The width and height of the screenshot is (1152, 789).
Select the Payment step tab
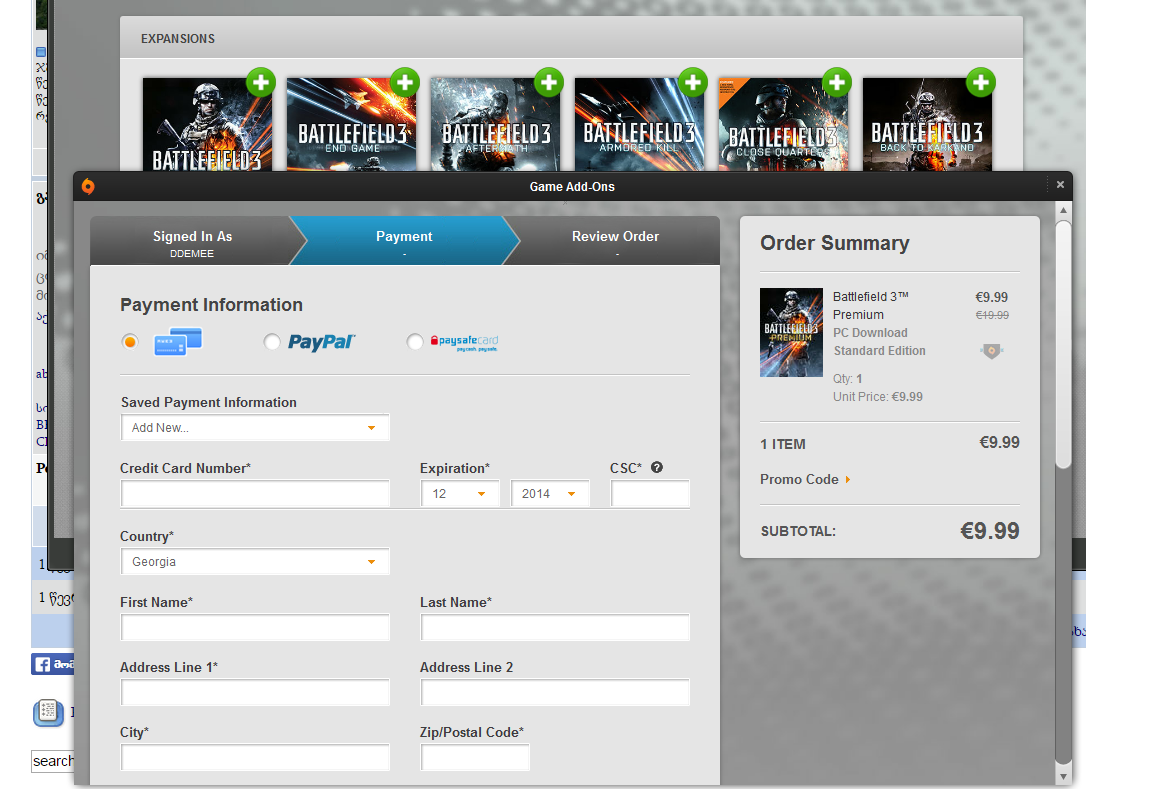tap(404, 241)
